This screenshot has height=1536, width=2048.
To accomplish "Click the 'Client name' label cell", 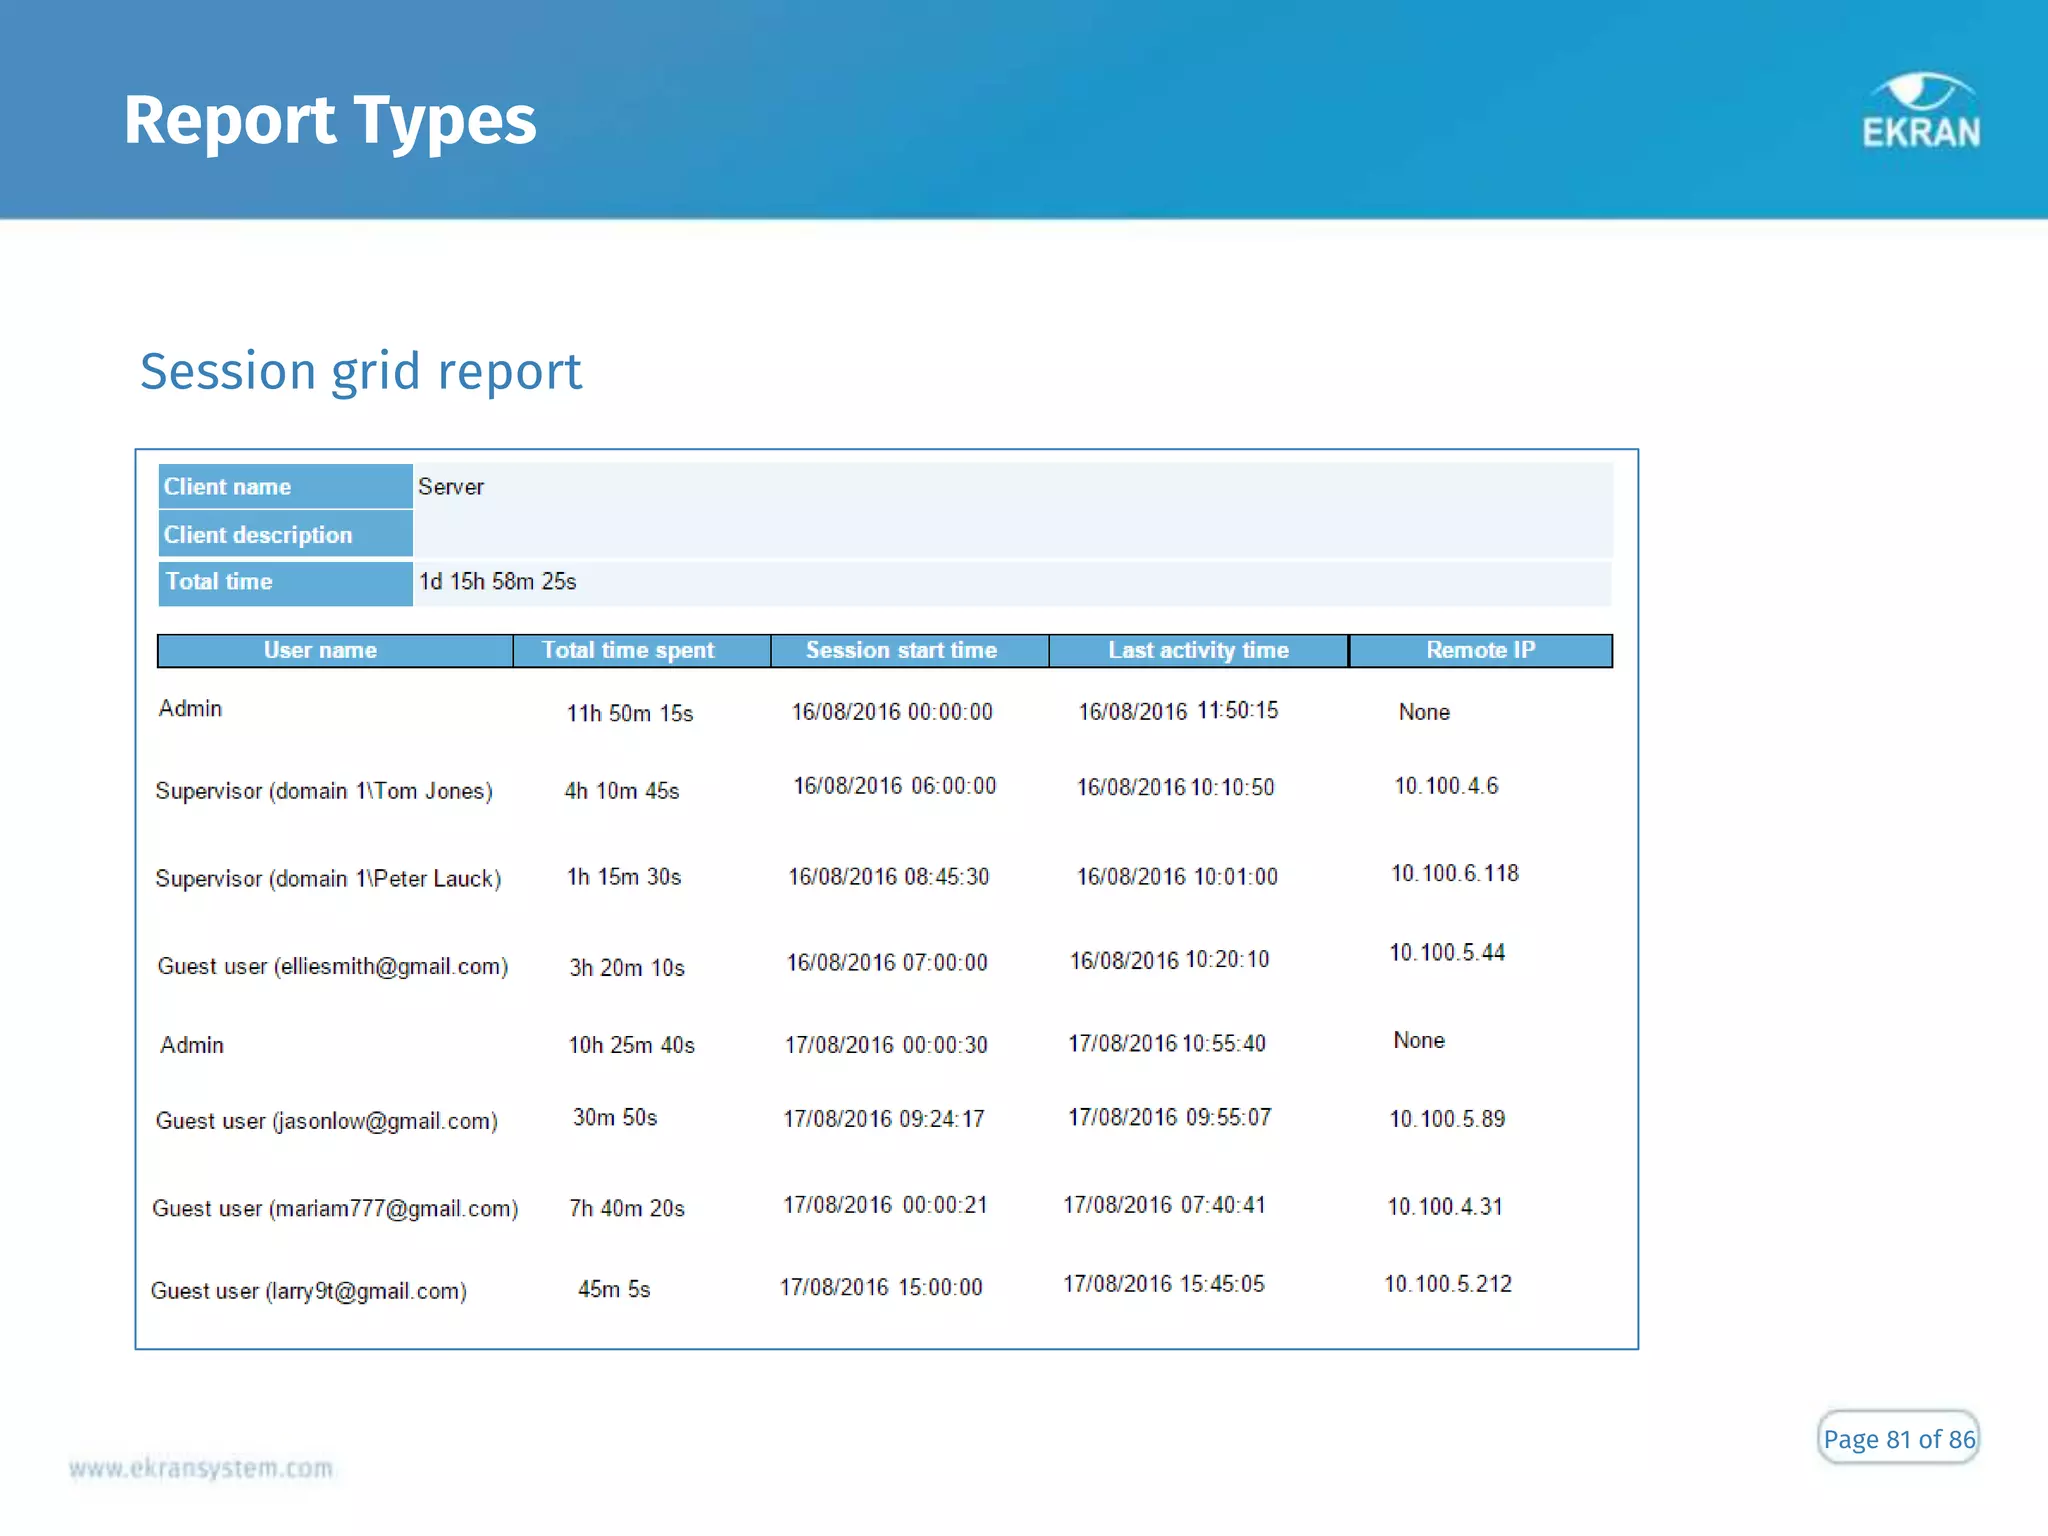I will click(285, 487).
